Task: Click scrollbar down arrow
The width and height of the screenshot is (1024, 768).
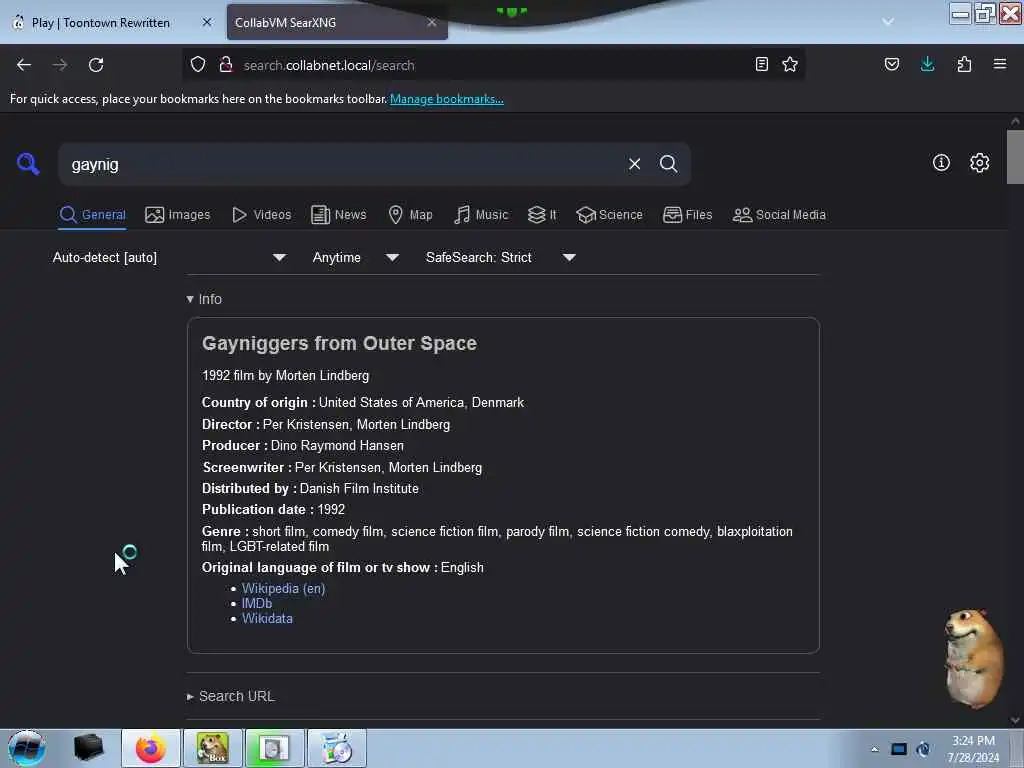Action: point(1015,720)
